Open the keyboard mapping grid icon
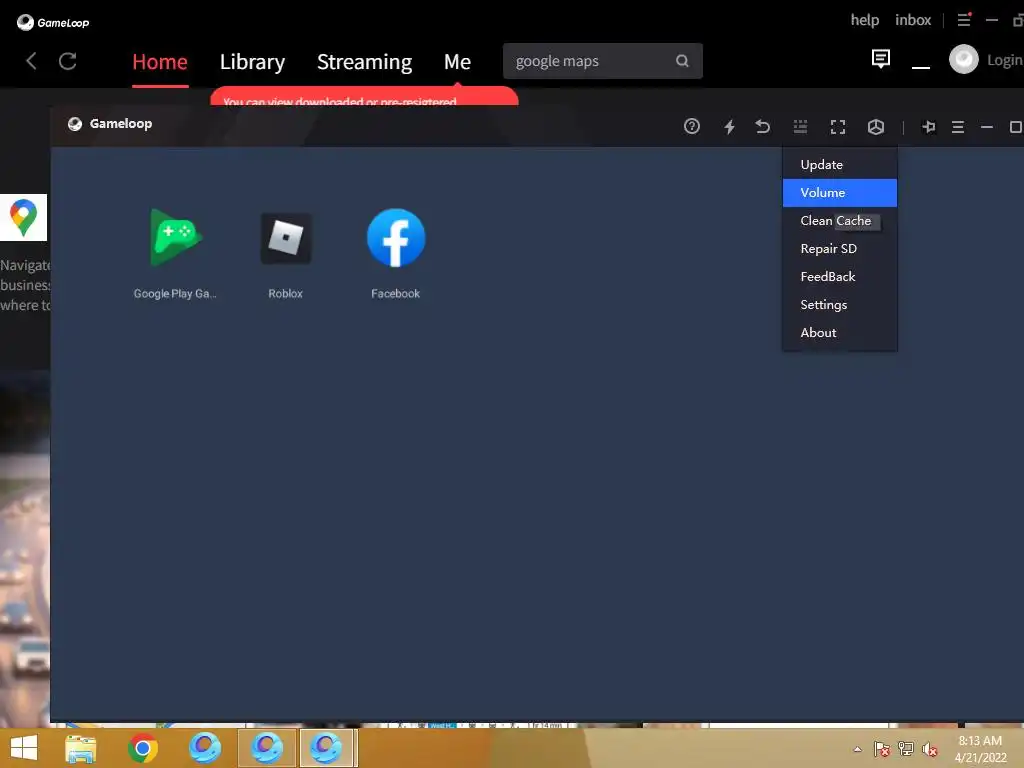 coord(800,126)
